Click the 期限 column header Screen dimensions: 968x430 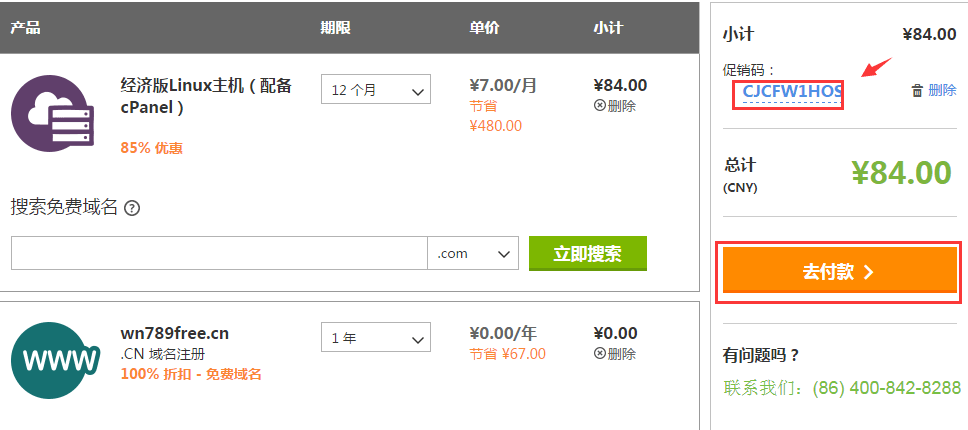pos(335,27)
